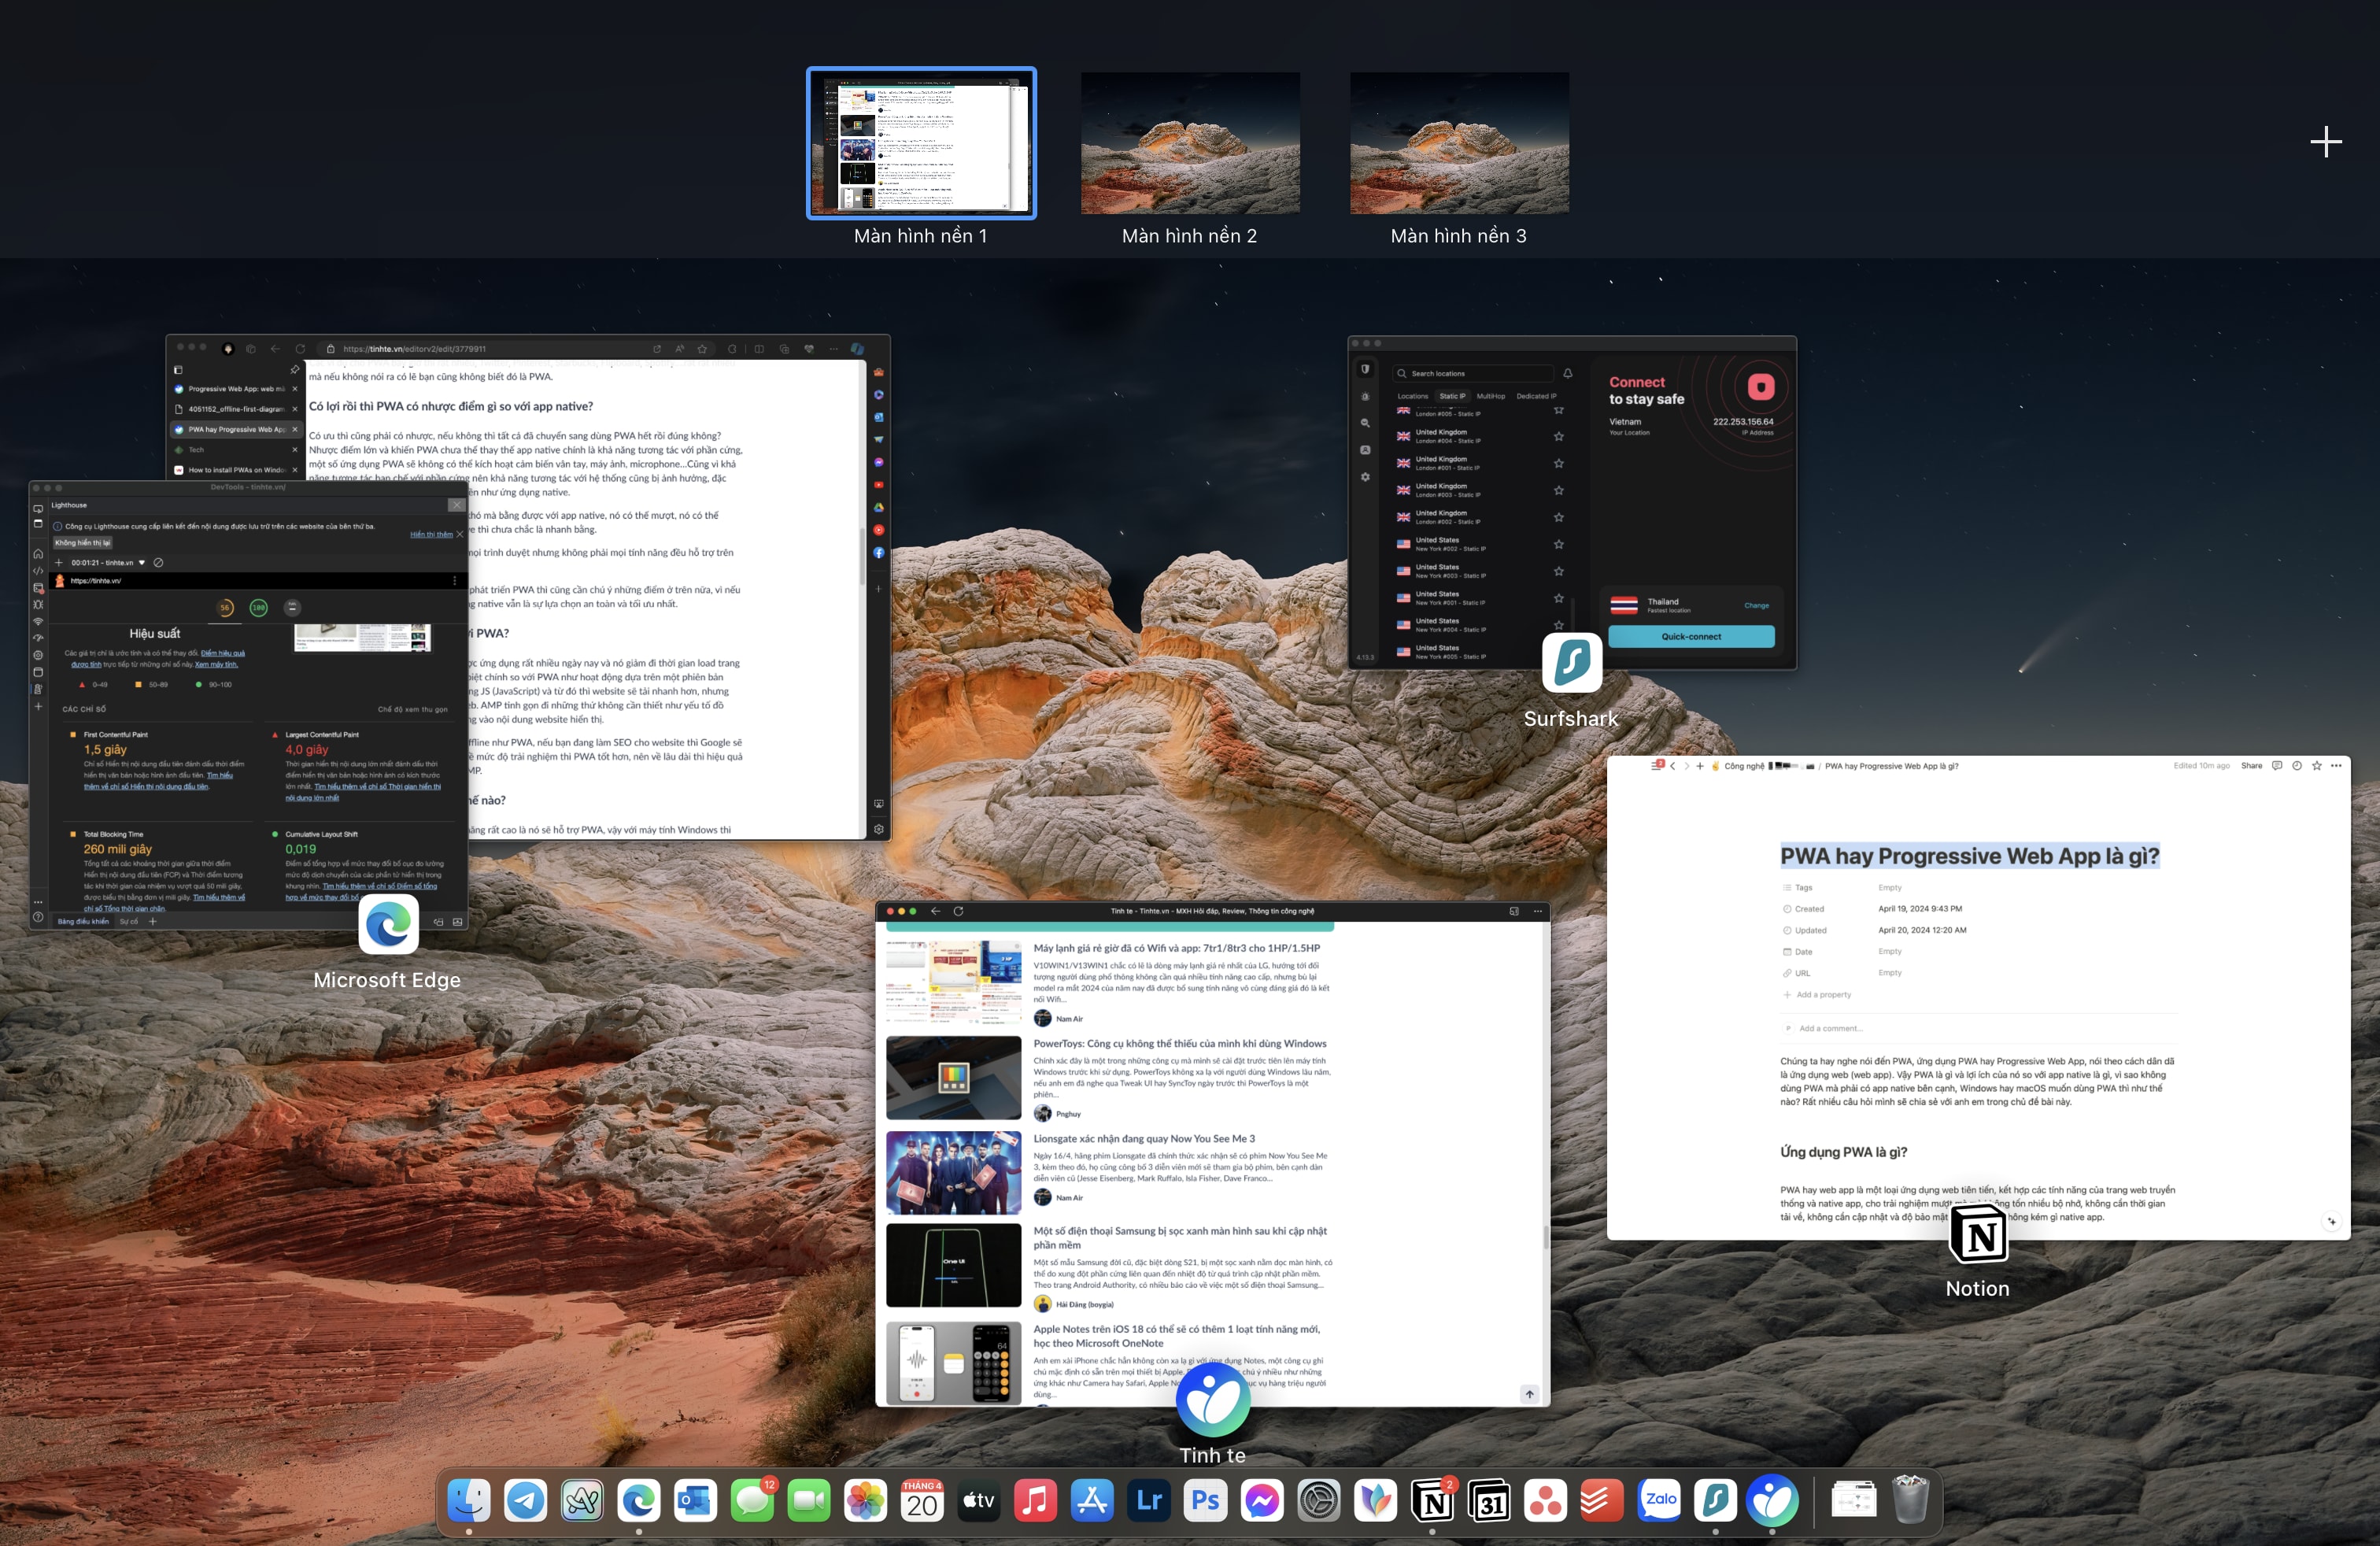Switch to the MultiHop tab in Surfshark

tap(1490, 396)
